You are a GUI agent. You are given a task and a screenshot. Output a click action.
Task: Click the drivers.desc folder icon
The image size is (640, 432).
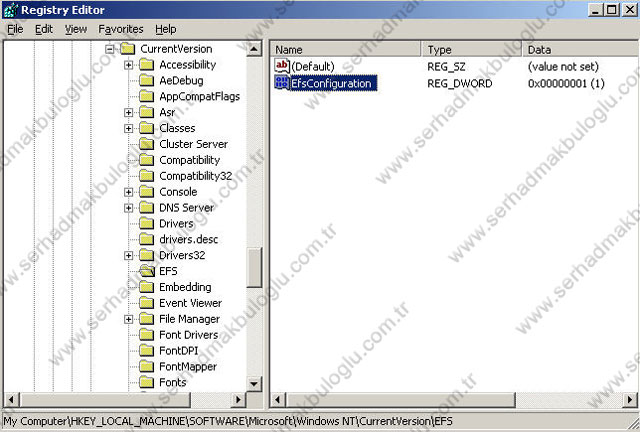(147, 239)
